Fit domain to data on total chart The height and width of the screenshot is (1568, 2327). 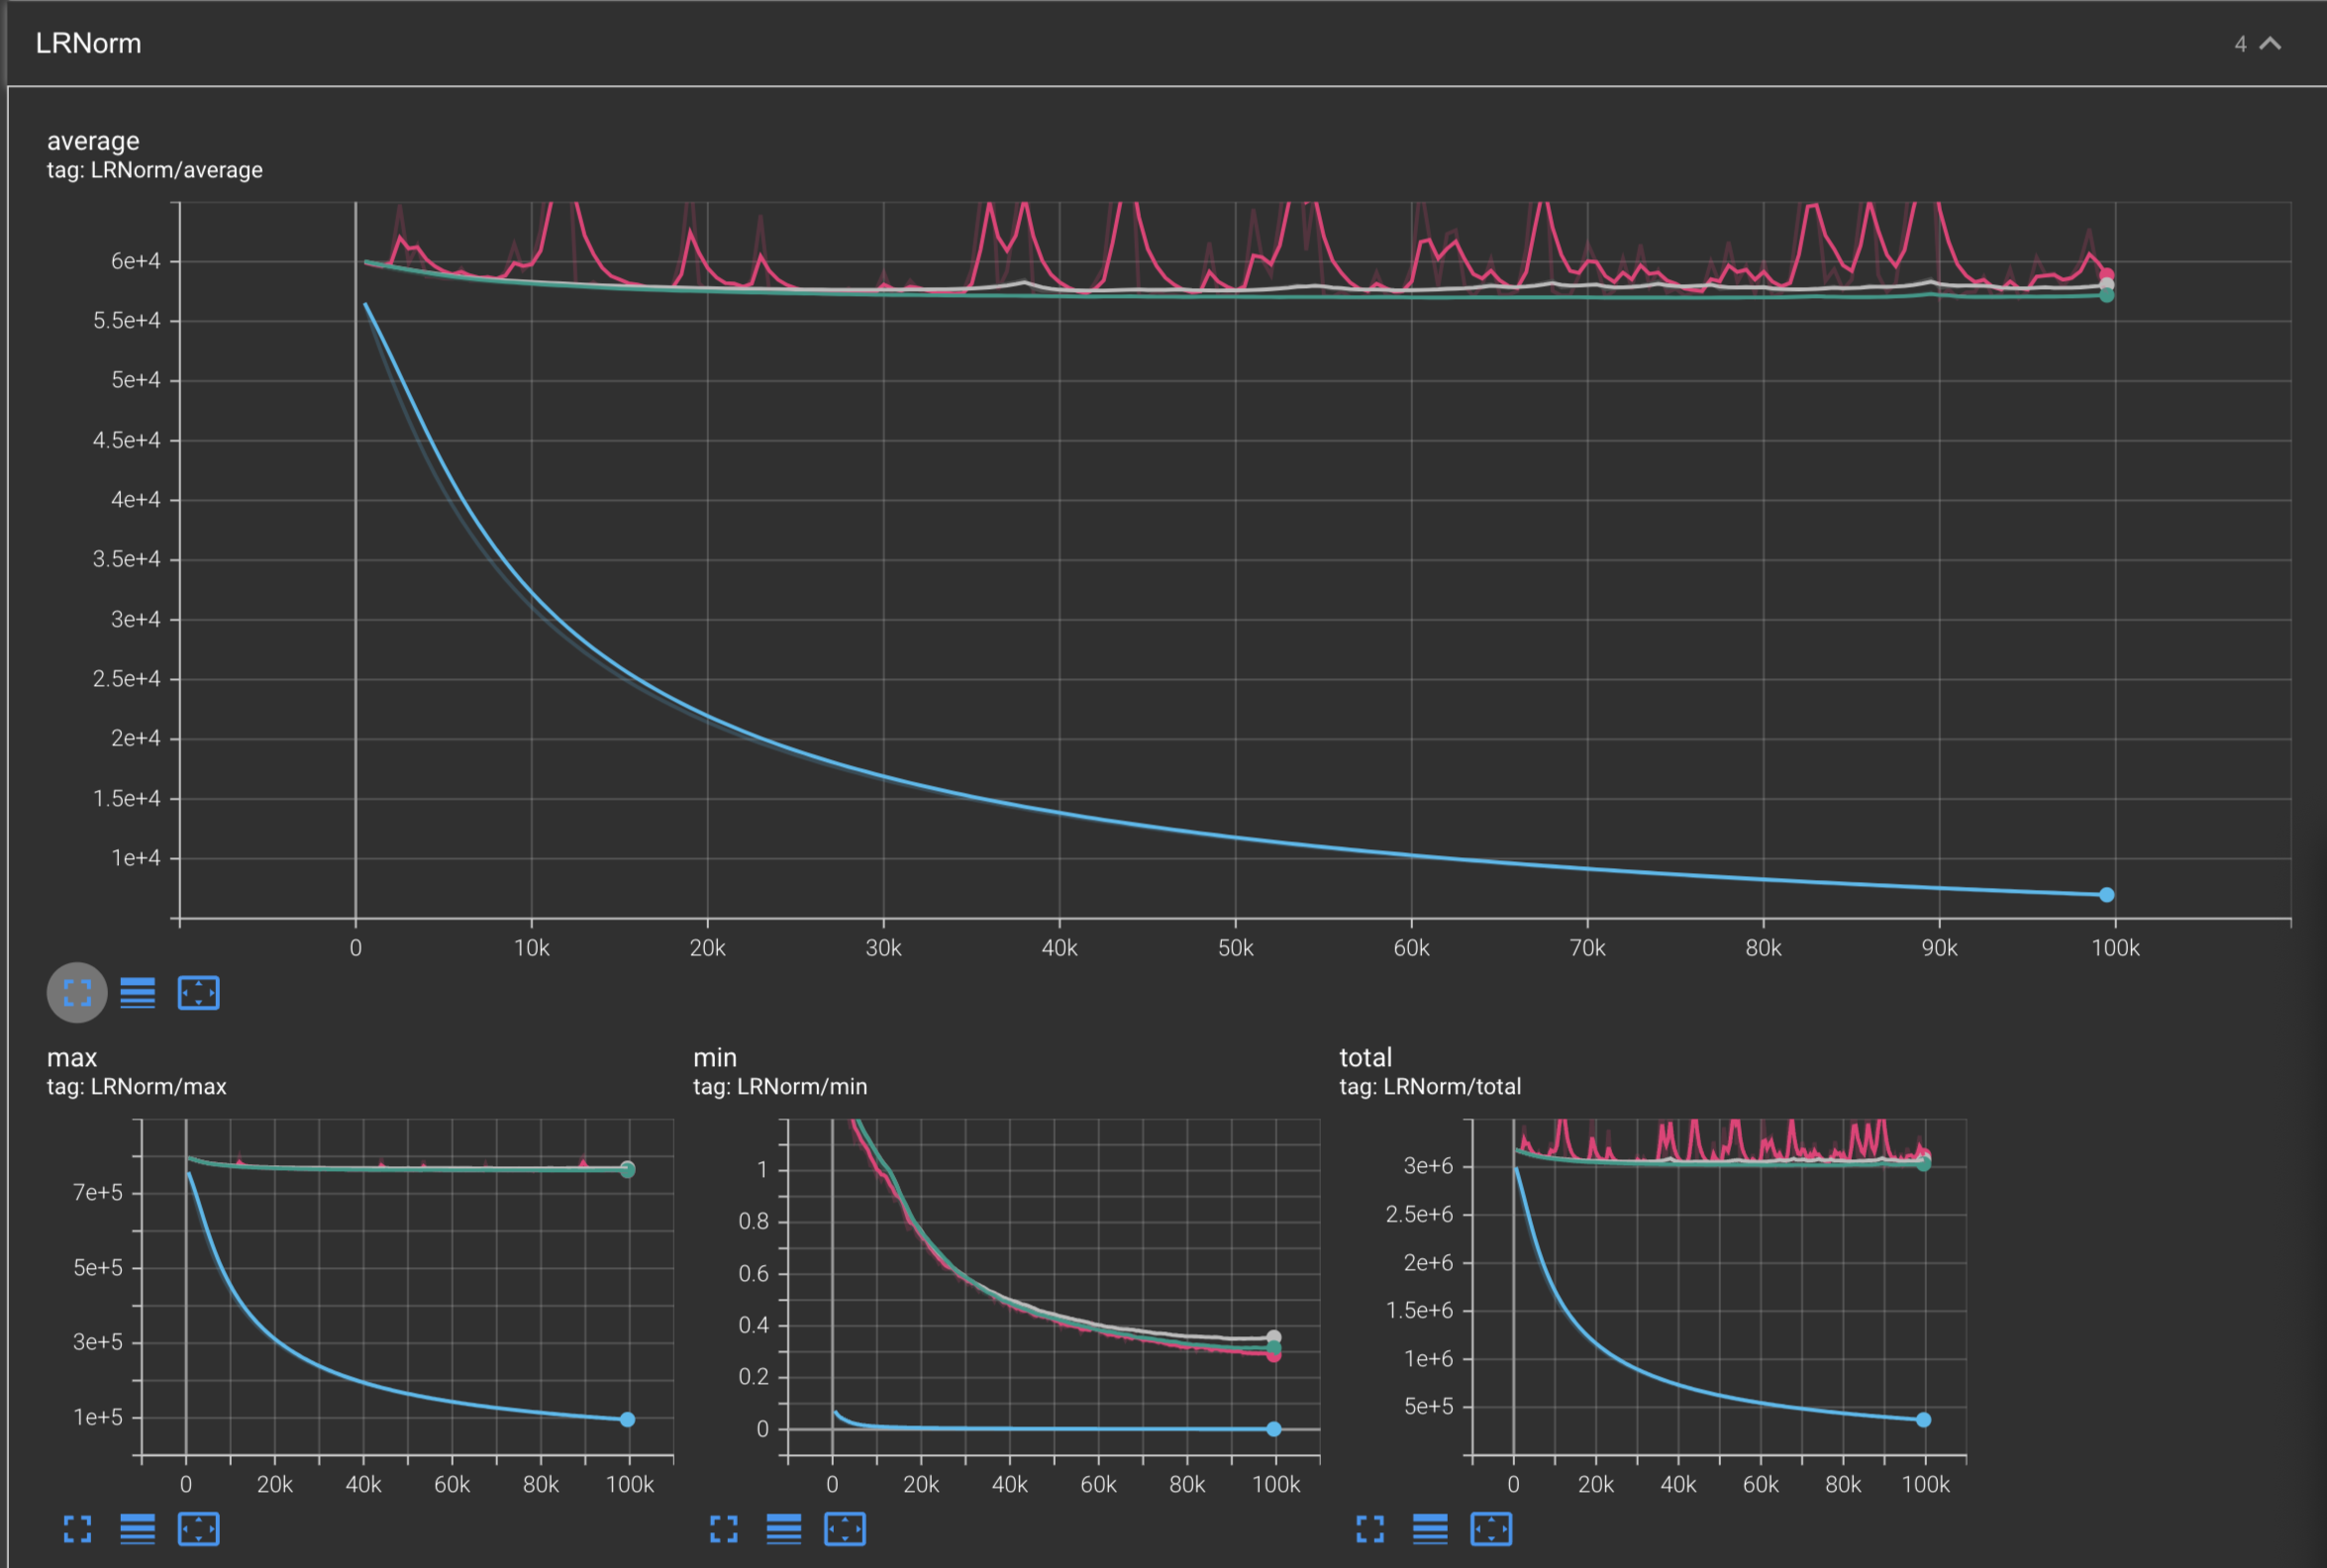click(1491, 1529)
